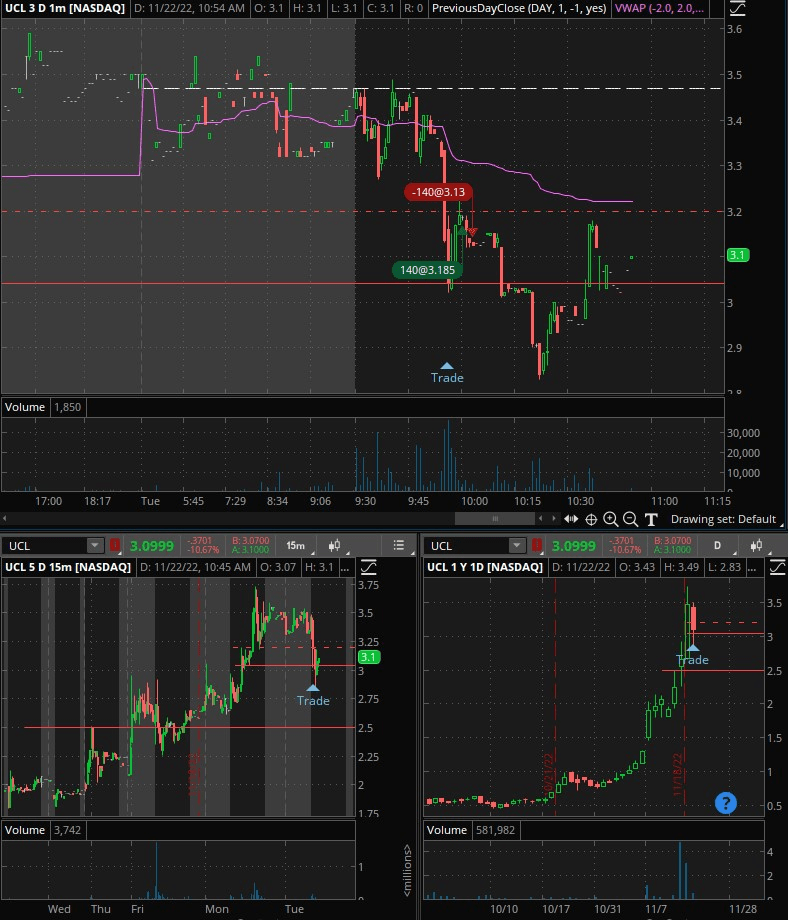This screenshot has width=788, height=920.
Task: Open the 15m timeframe selector
Action: 297,546
